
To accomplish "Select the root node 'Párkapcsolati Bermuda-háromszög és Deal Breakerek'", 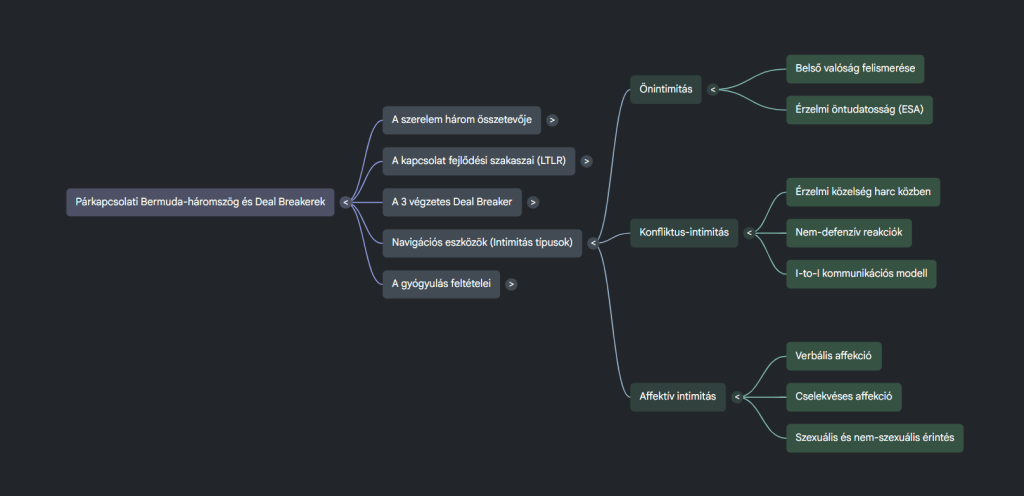I will click(200, 202).
